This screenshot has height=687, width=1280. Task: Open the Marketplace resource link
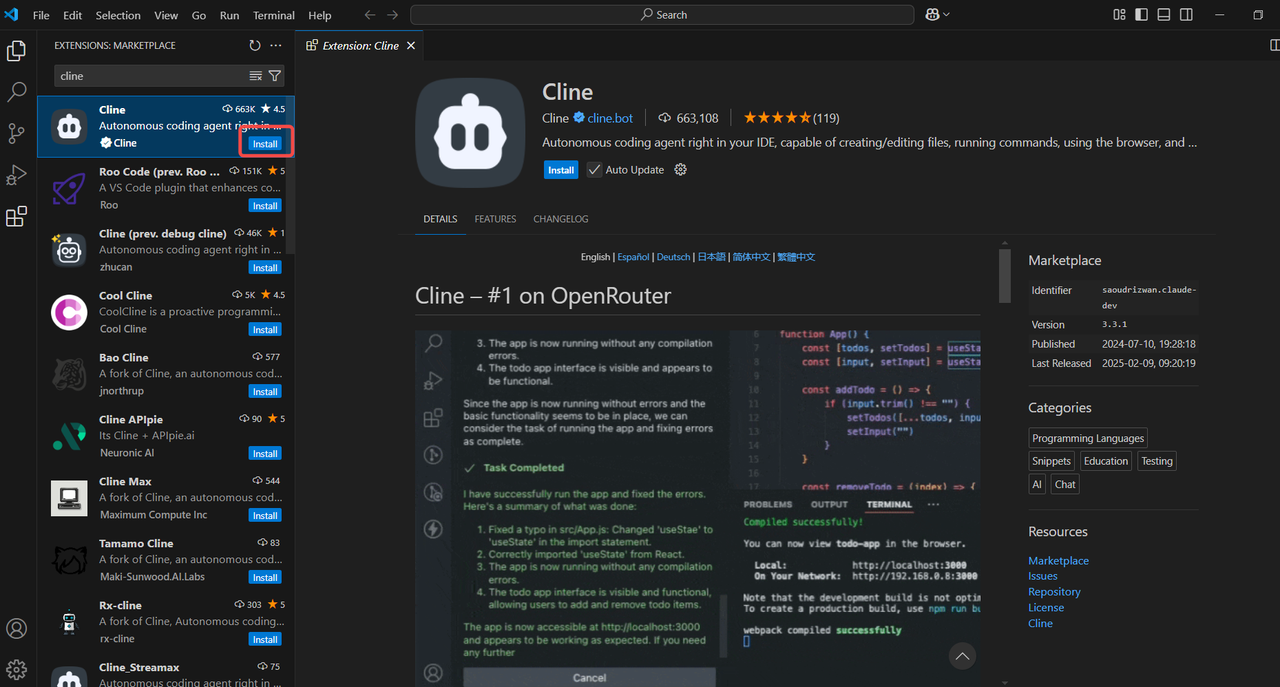click(1058, 561)
